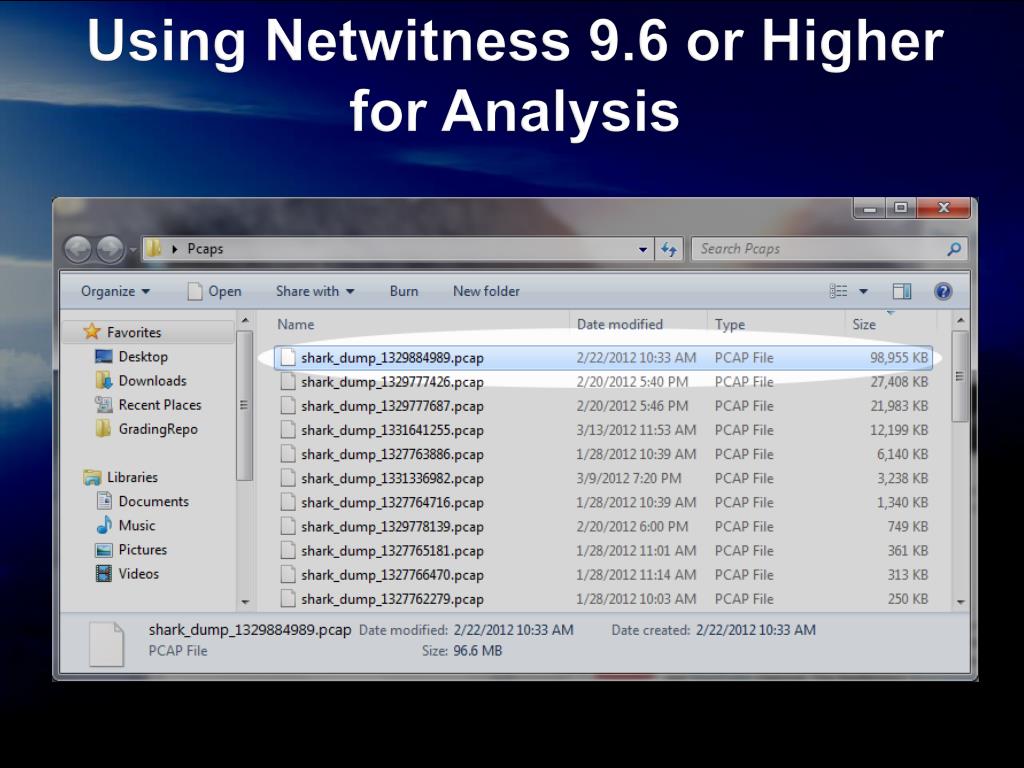Open Desktop in the navigation pane

pyautogui.click(x=143, y=357)
